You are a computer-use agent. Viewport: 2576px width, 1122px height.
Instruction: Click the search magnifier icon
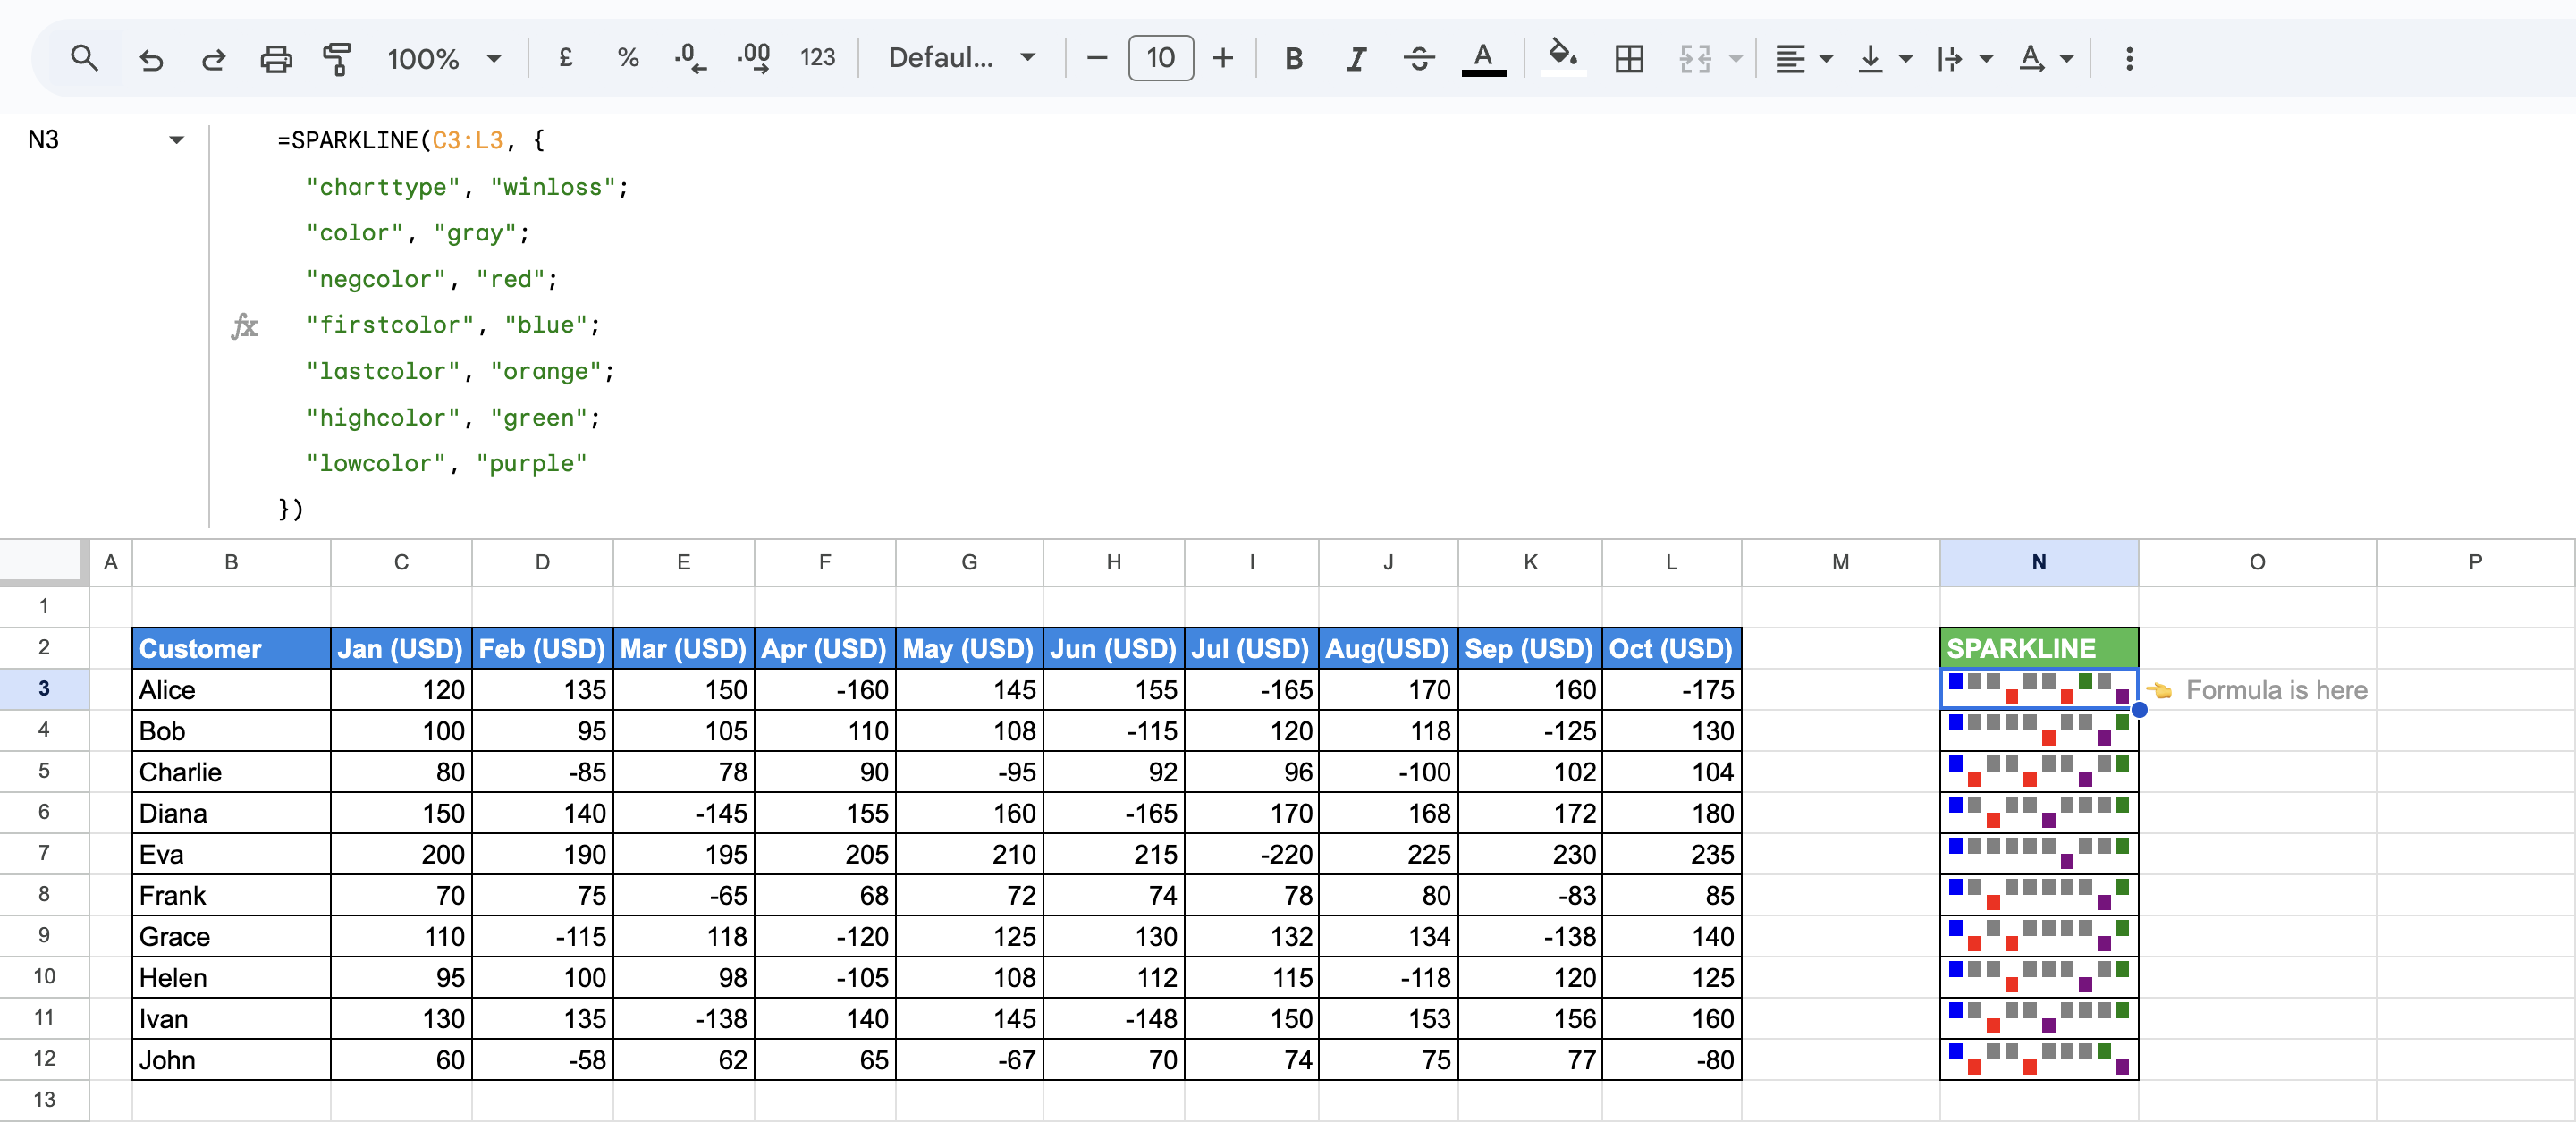(85, 58)
